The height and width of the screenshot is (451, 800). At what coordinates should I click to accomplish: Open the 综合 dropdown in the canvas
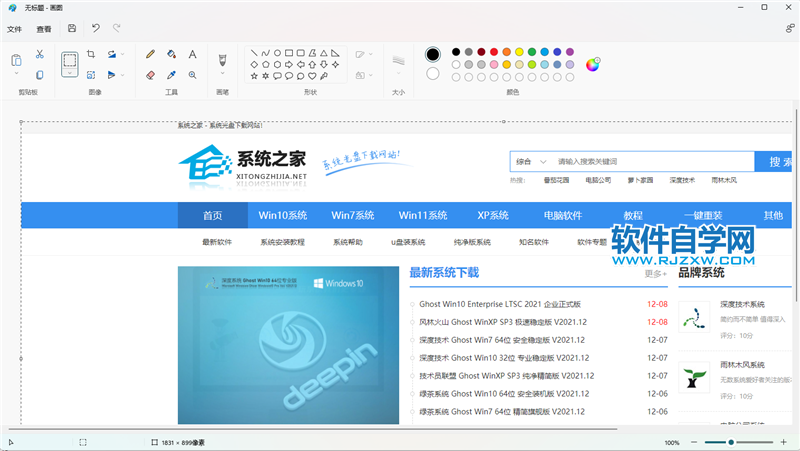point(531,162)
